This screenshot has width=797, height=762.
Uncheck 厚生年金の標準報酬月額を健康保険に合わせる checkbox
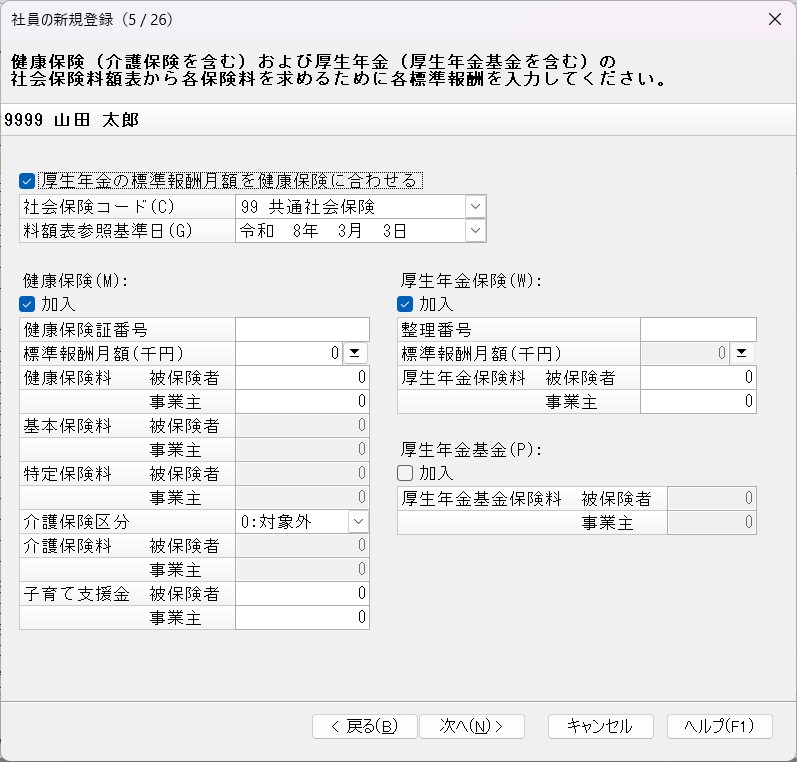[x=27, y=181]
